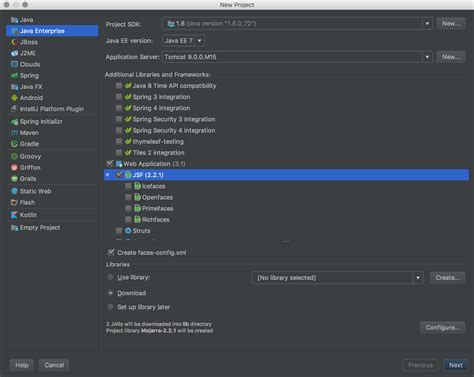Check Spring 4 integration
The width and height of the screenshot is (474, 377).
click(x=119, y=108)
